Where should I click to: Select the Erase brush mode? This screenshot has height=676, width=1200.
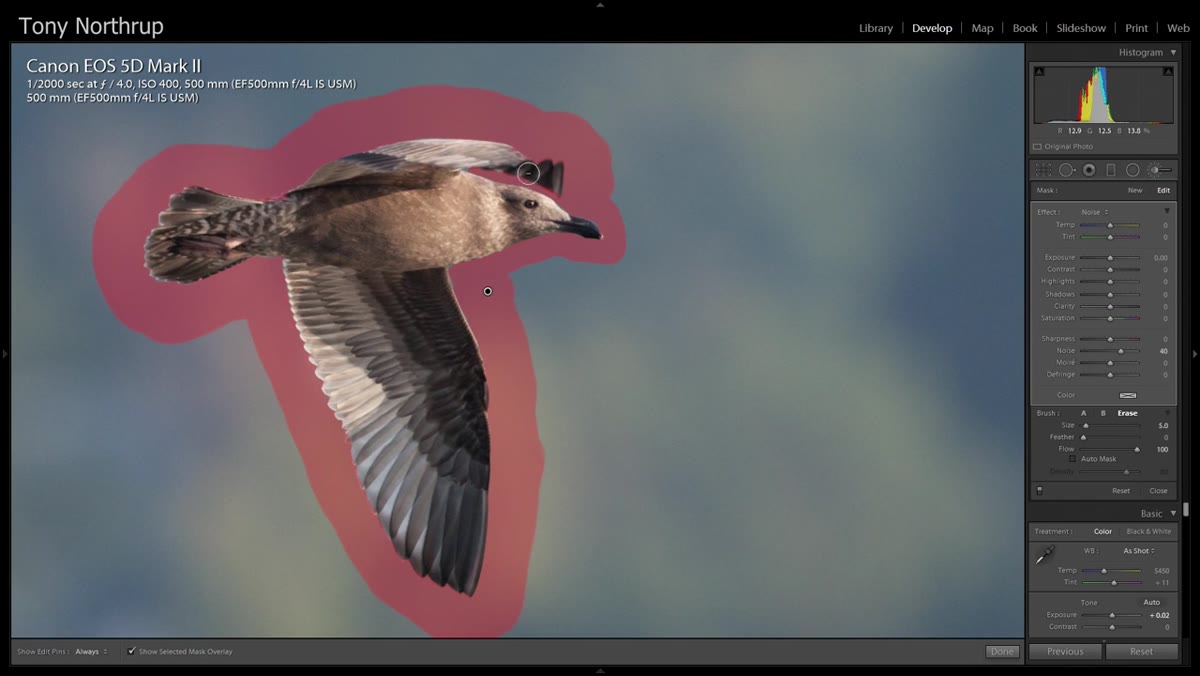click(x=1127, y=413)
